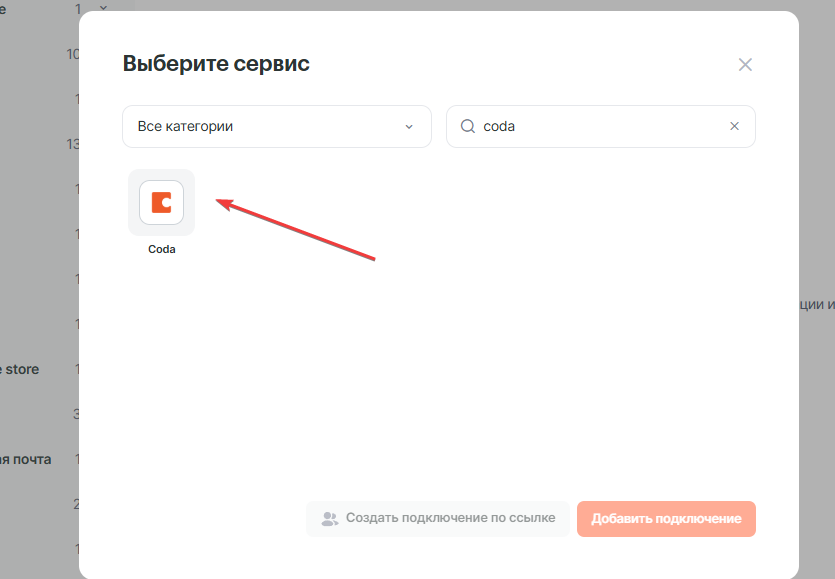Click the magnifier icon in search box
The image size is (835, 579).
coord(467,127)
